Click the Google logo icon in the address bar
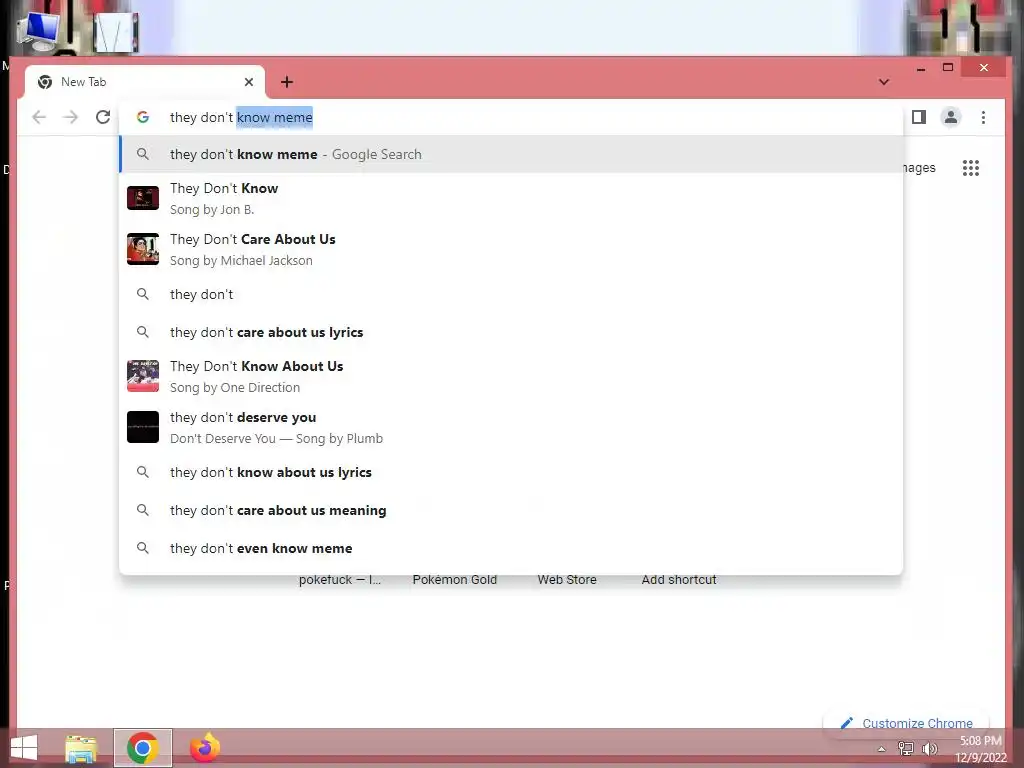This screenshot has width=1024, height=768. coord(143,118)
